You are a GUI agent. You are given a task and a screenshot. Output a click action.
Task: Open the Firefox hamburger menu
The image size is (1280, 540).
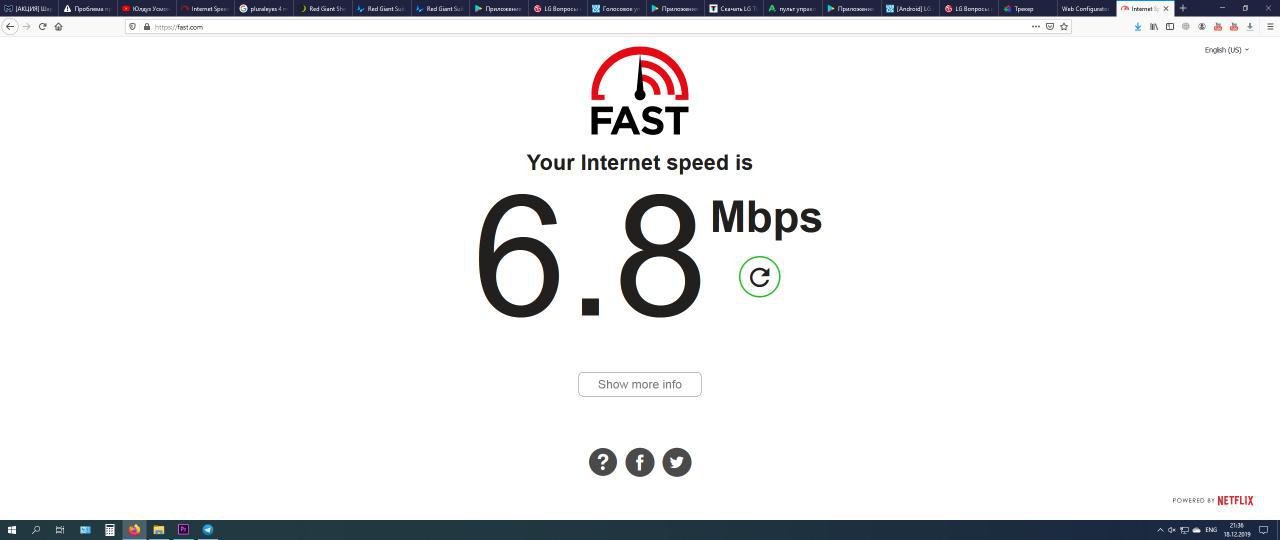[1270, 27]
